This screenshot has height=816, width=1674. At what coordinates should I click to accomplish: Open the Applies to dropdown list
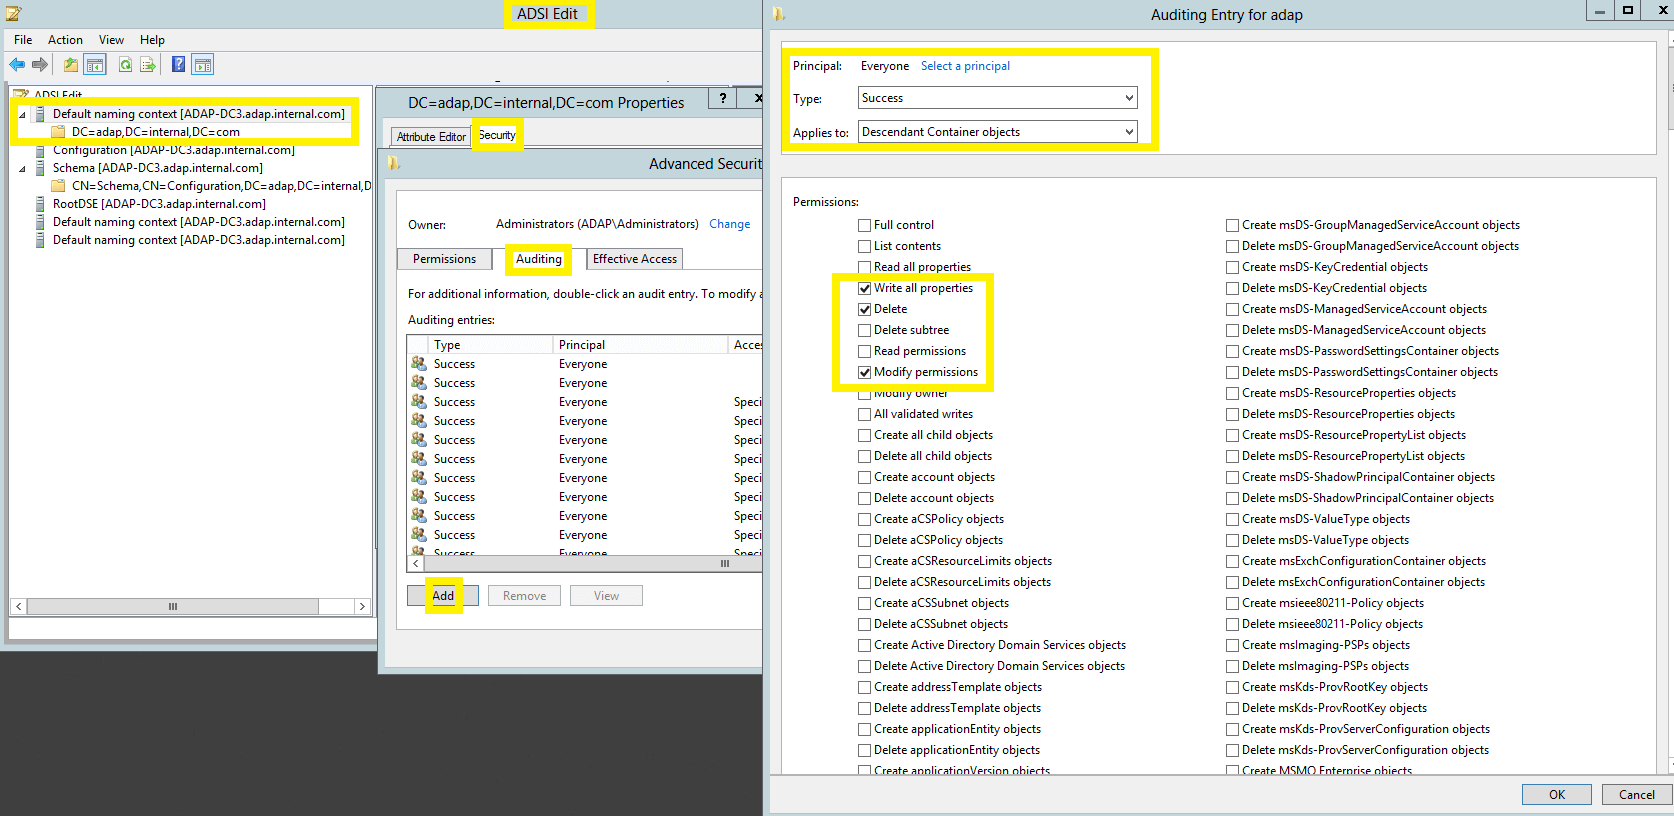[x=998, y=132]
